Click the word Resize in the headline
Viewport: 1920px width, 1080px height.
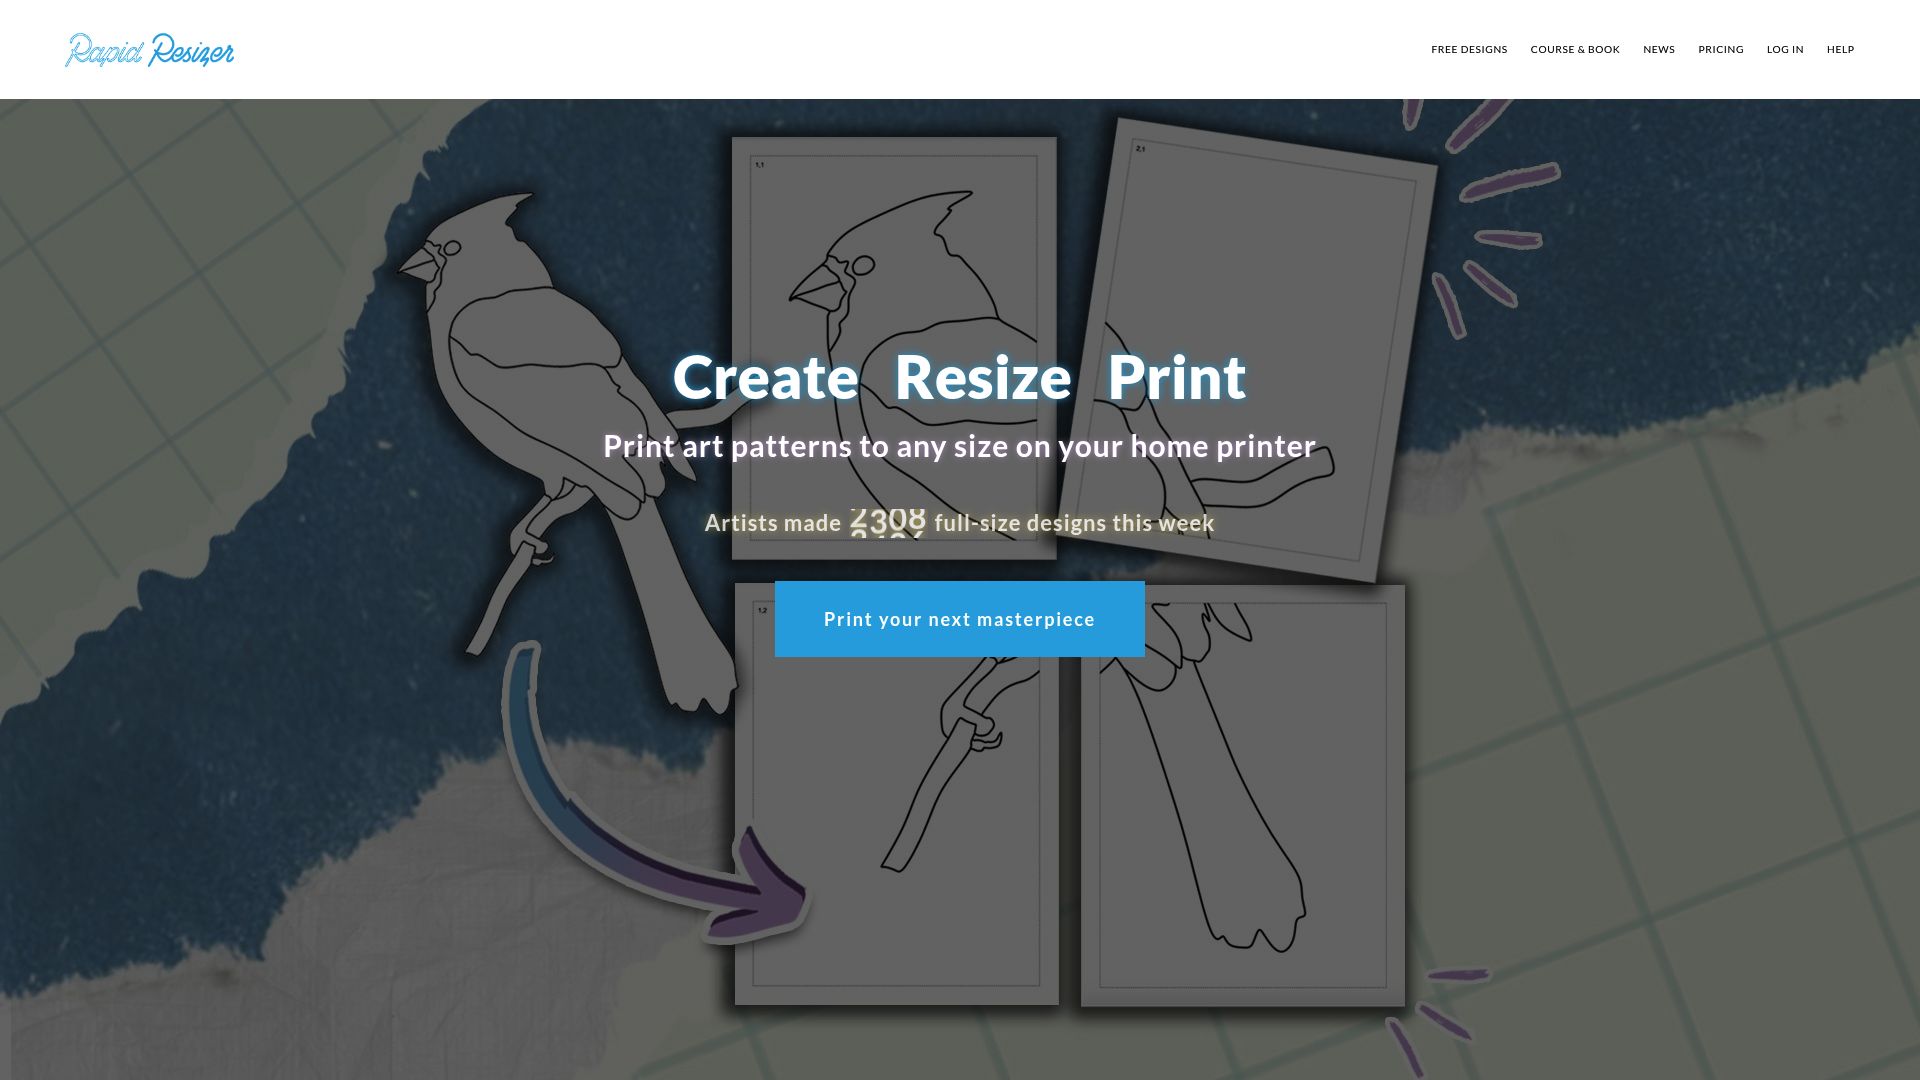coord(982,378)
